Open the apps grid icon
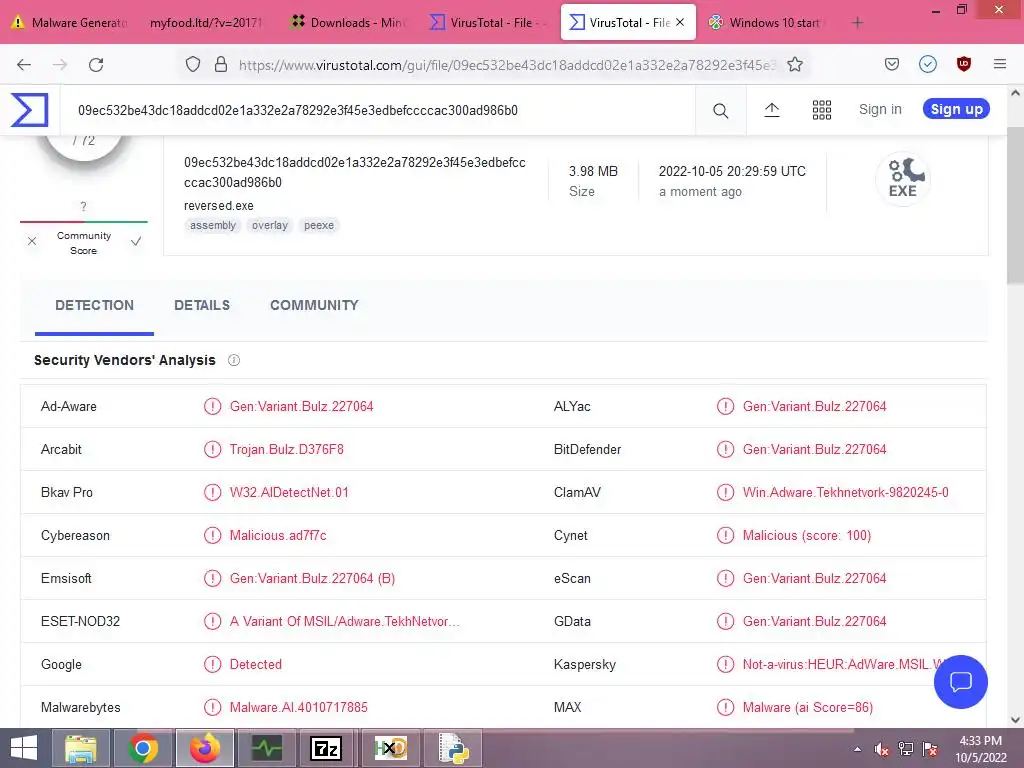1024x768 pixels. [x=822, y=110]
